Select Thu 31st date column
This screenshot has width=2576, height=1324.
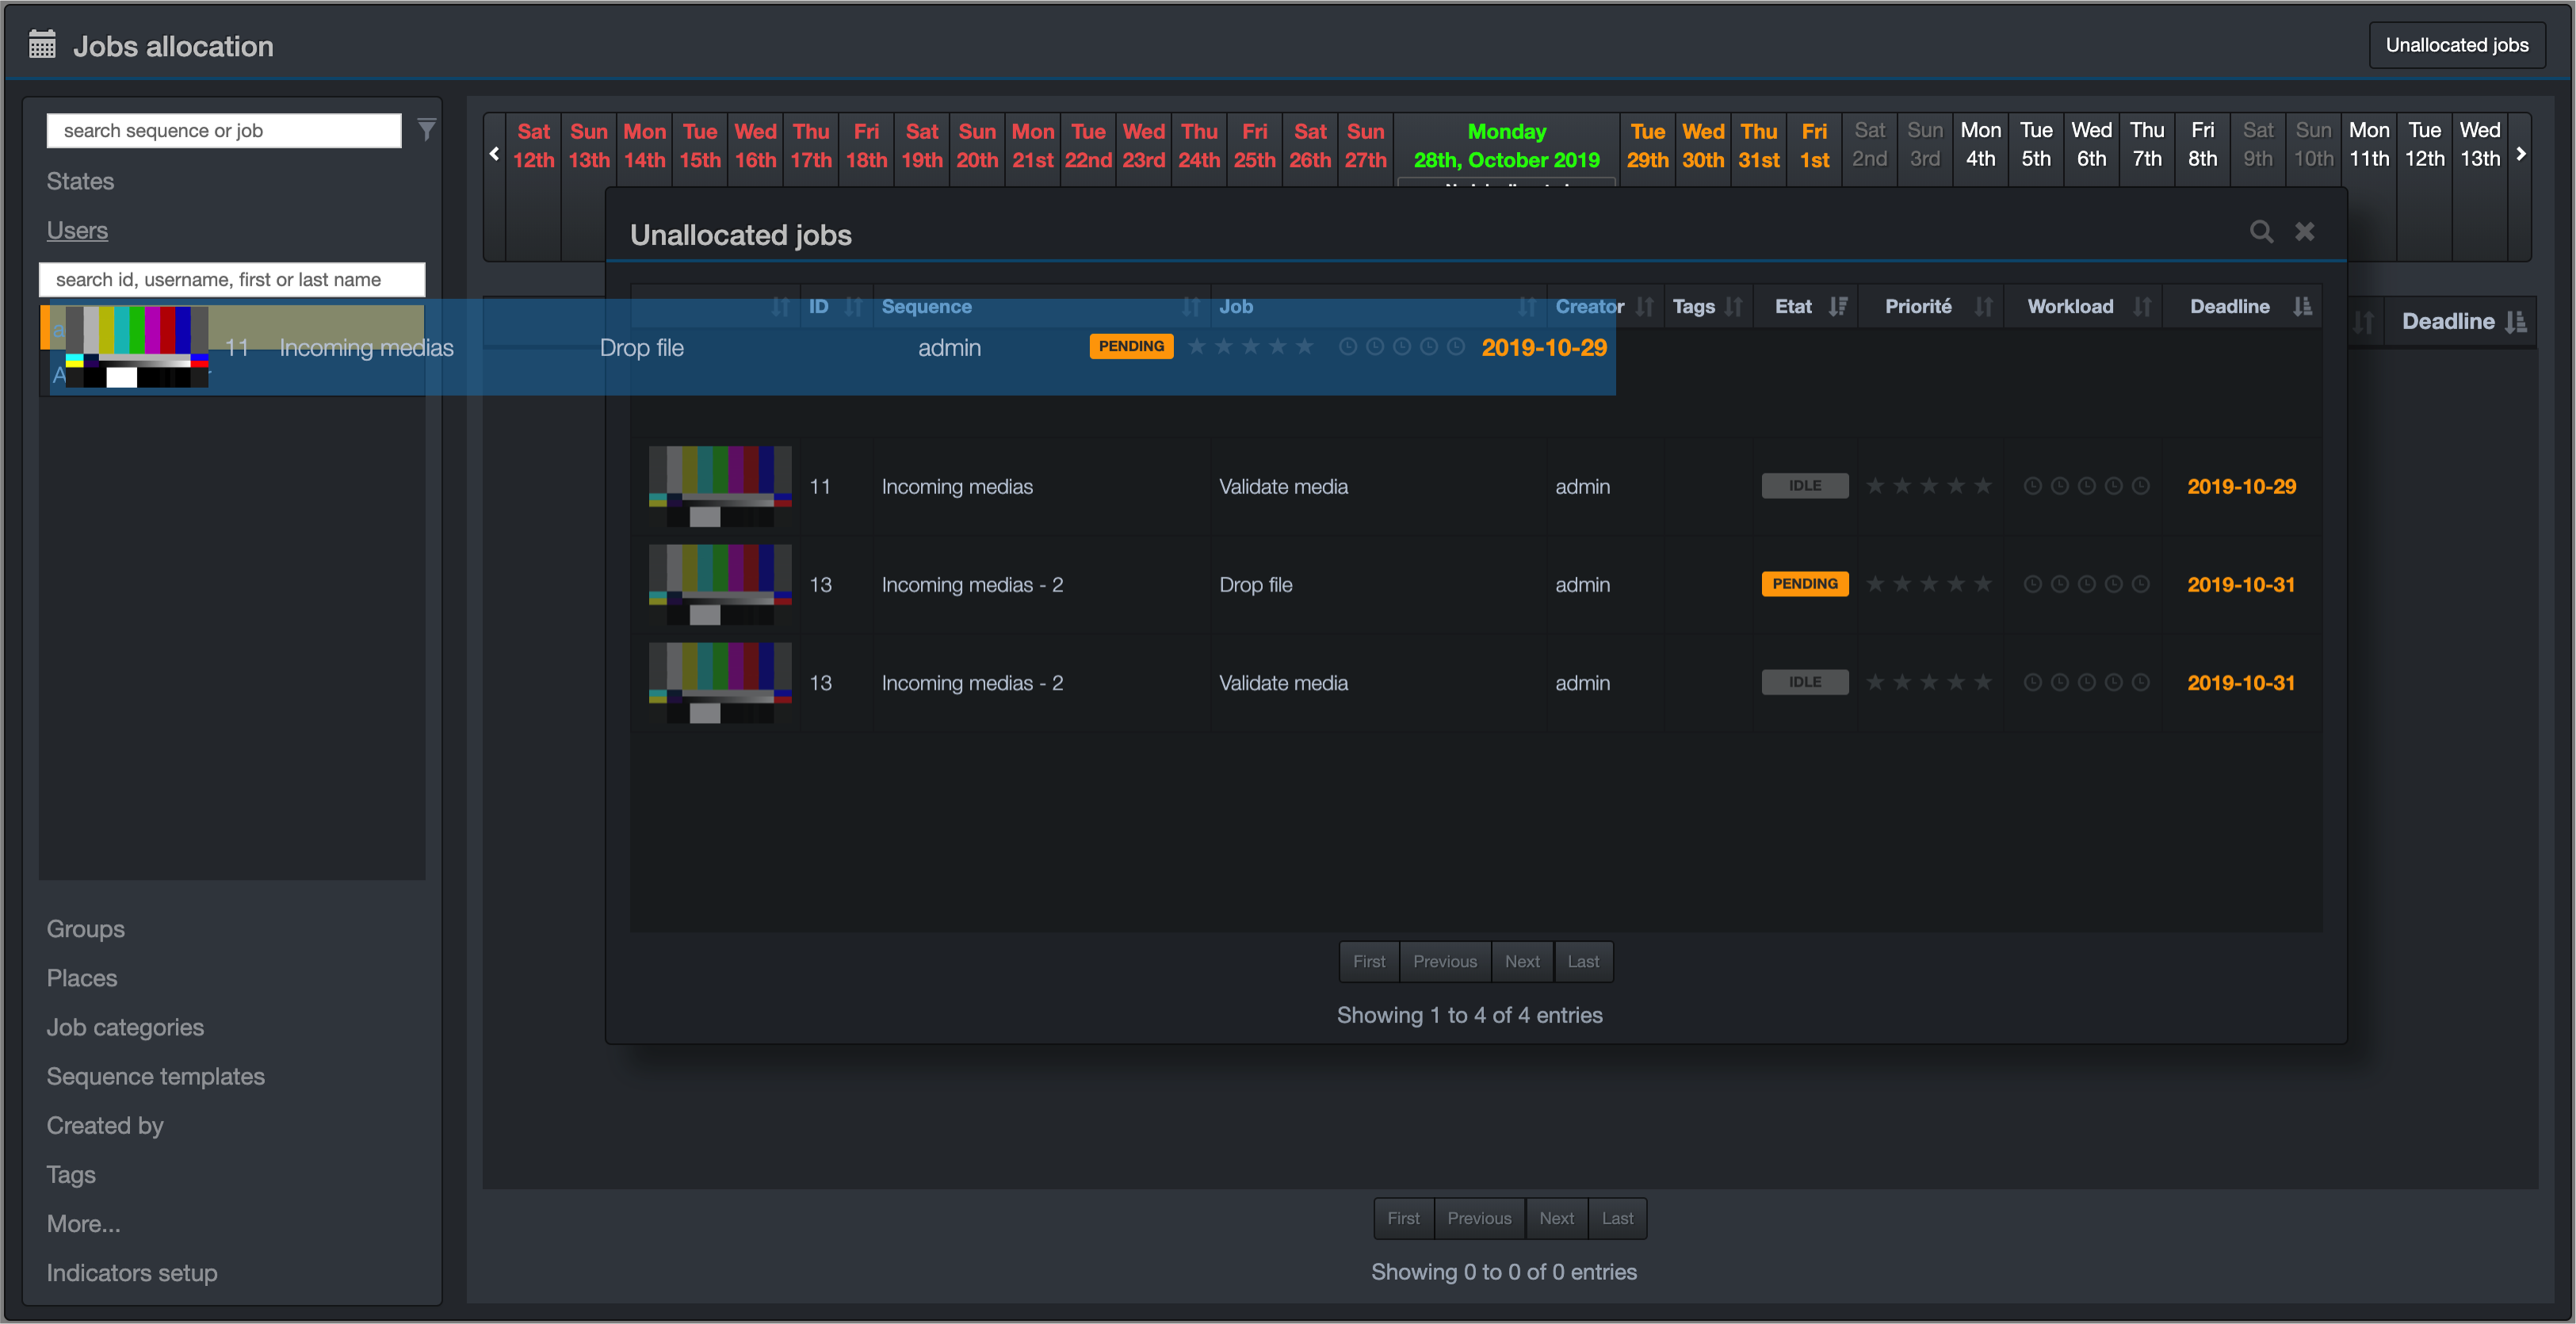coord(1758,146)
